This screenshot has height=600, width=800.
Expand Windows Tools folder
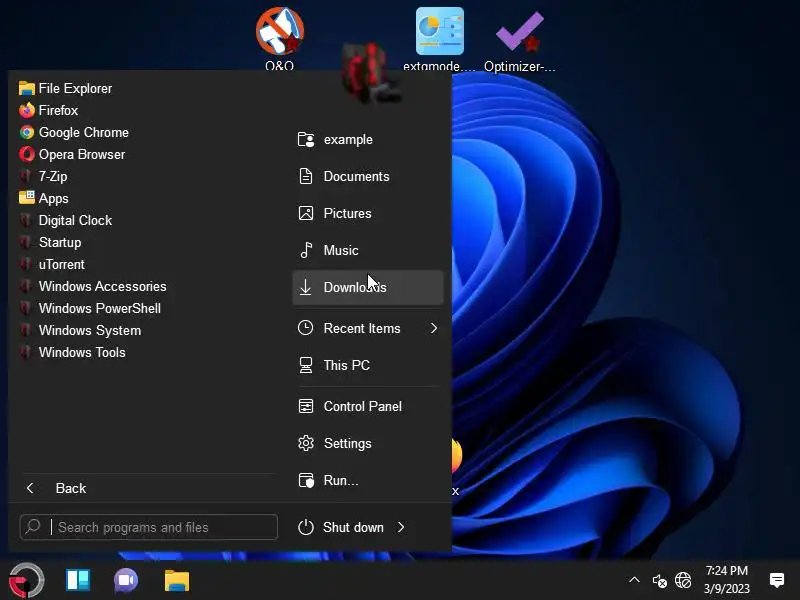tap(72, 352)
